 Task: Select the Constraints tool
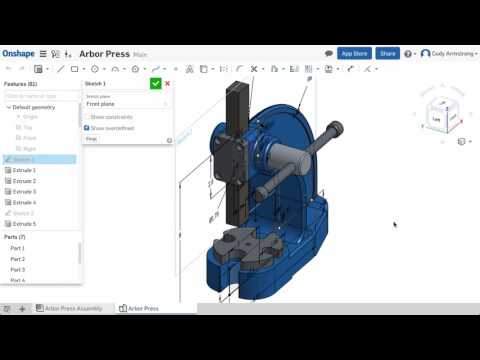[367, 69]
